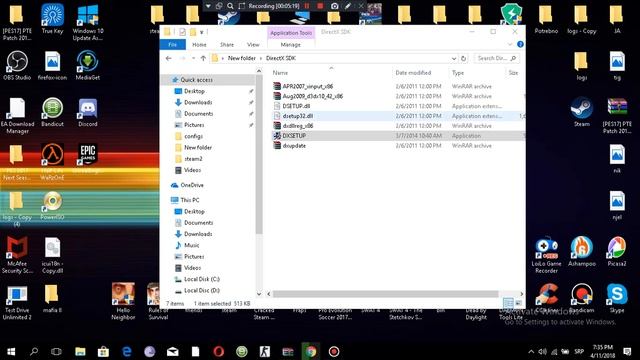
Task: Select the Steam desktop shortcut
Action: (x=582, y=112)
